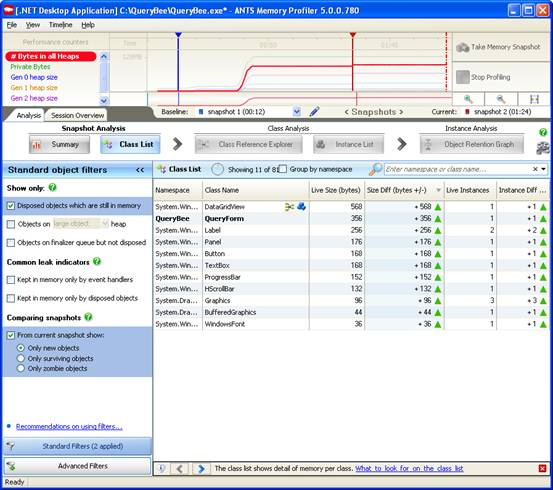Click the pencil rename snapshot icon

pyautogui.click(x=314, y=112)
